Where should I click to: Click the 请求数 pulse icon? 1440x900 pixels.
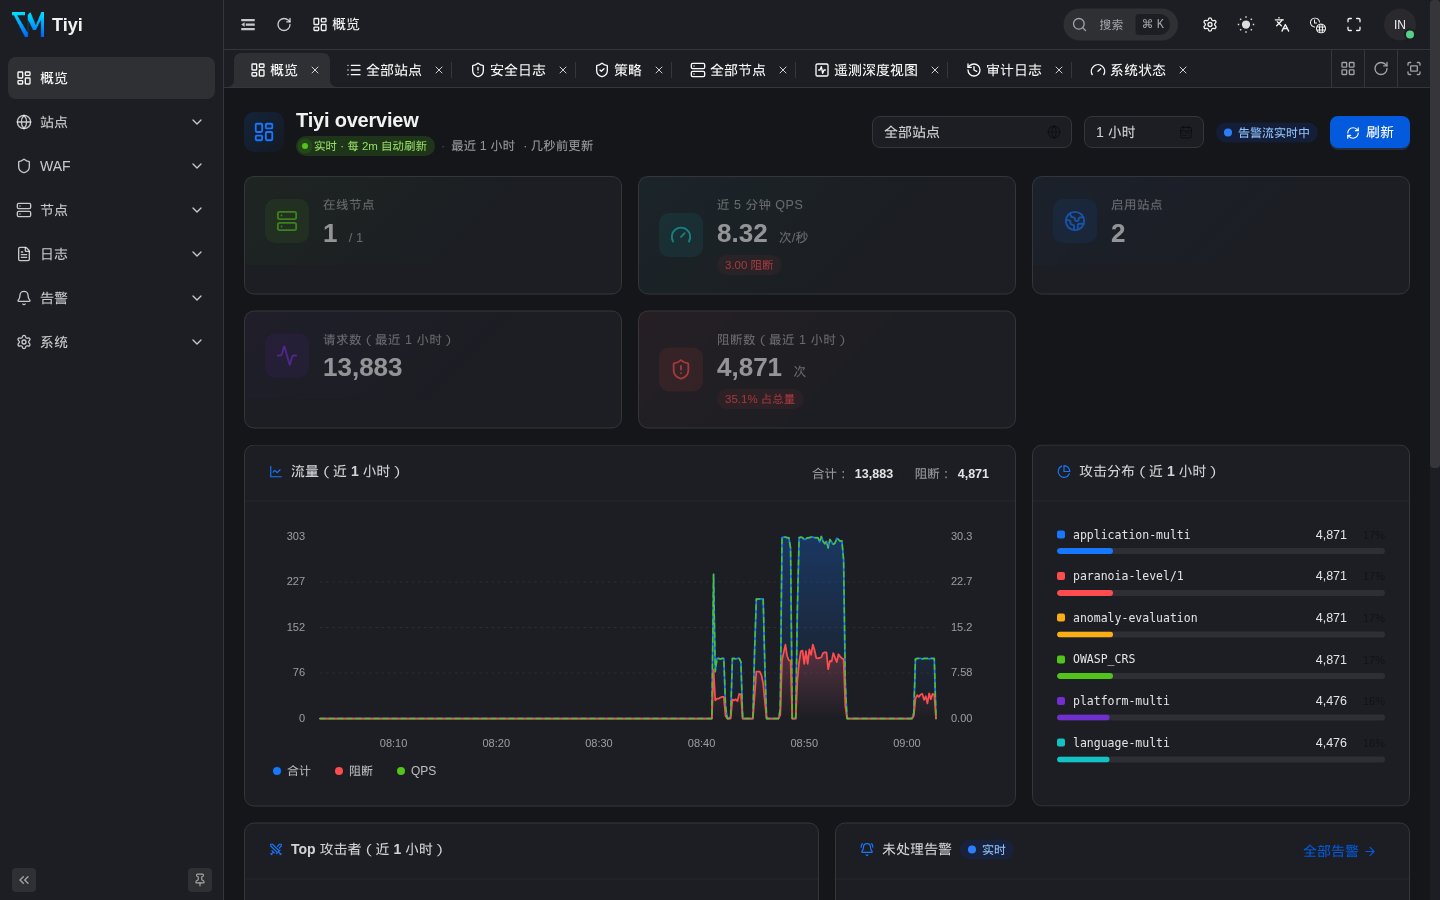click(x=287, y=355)
